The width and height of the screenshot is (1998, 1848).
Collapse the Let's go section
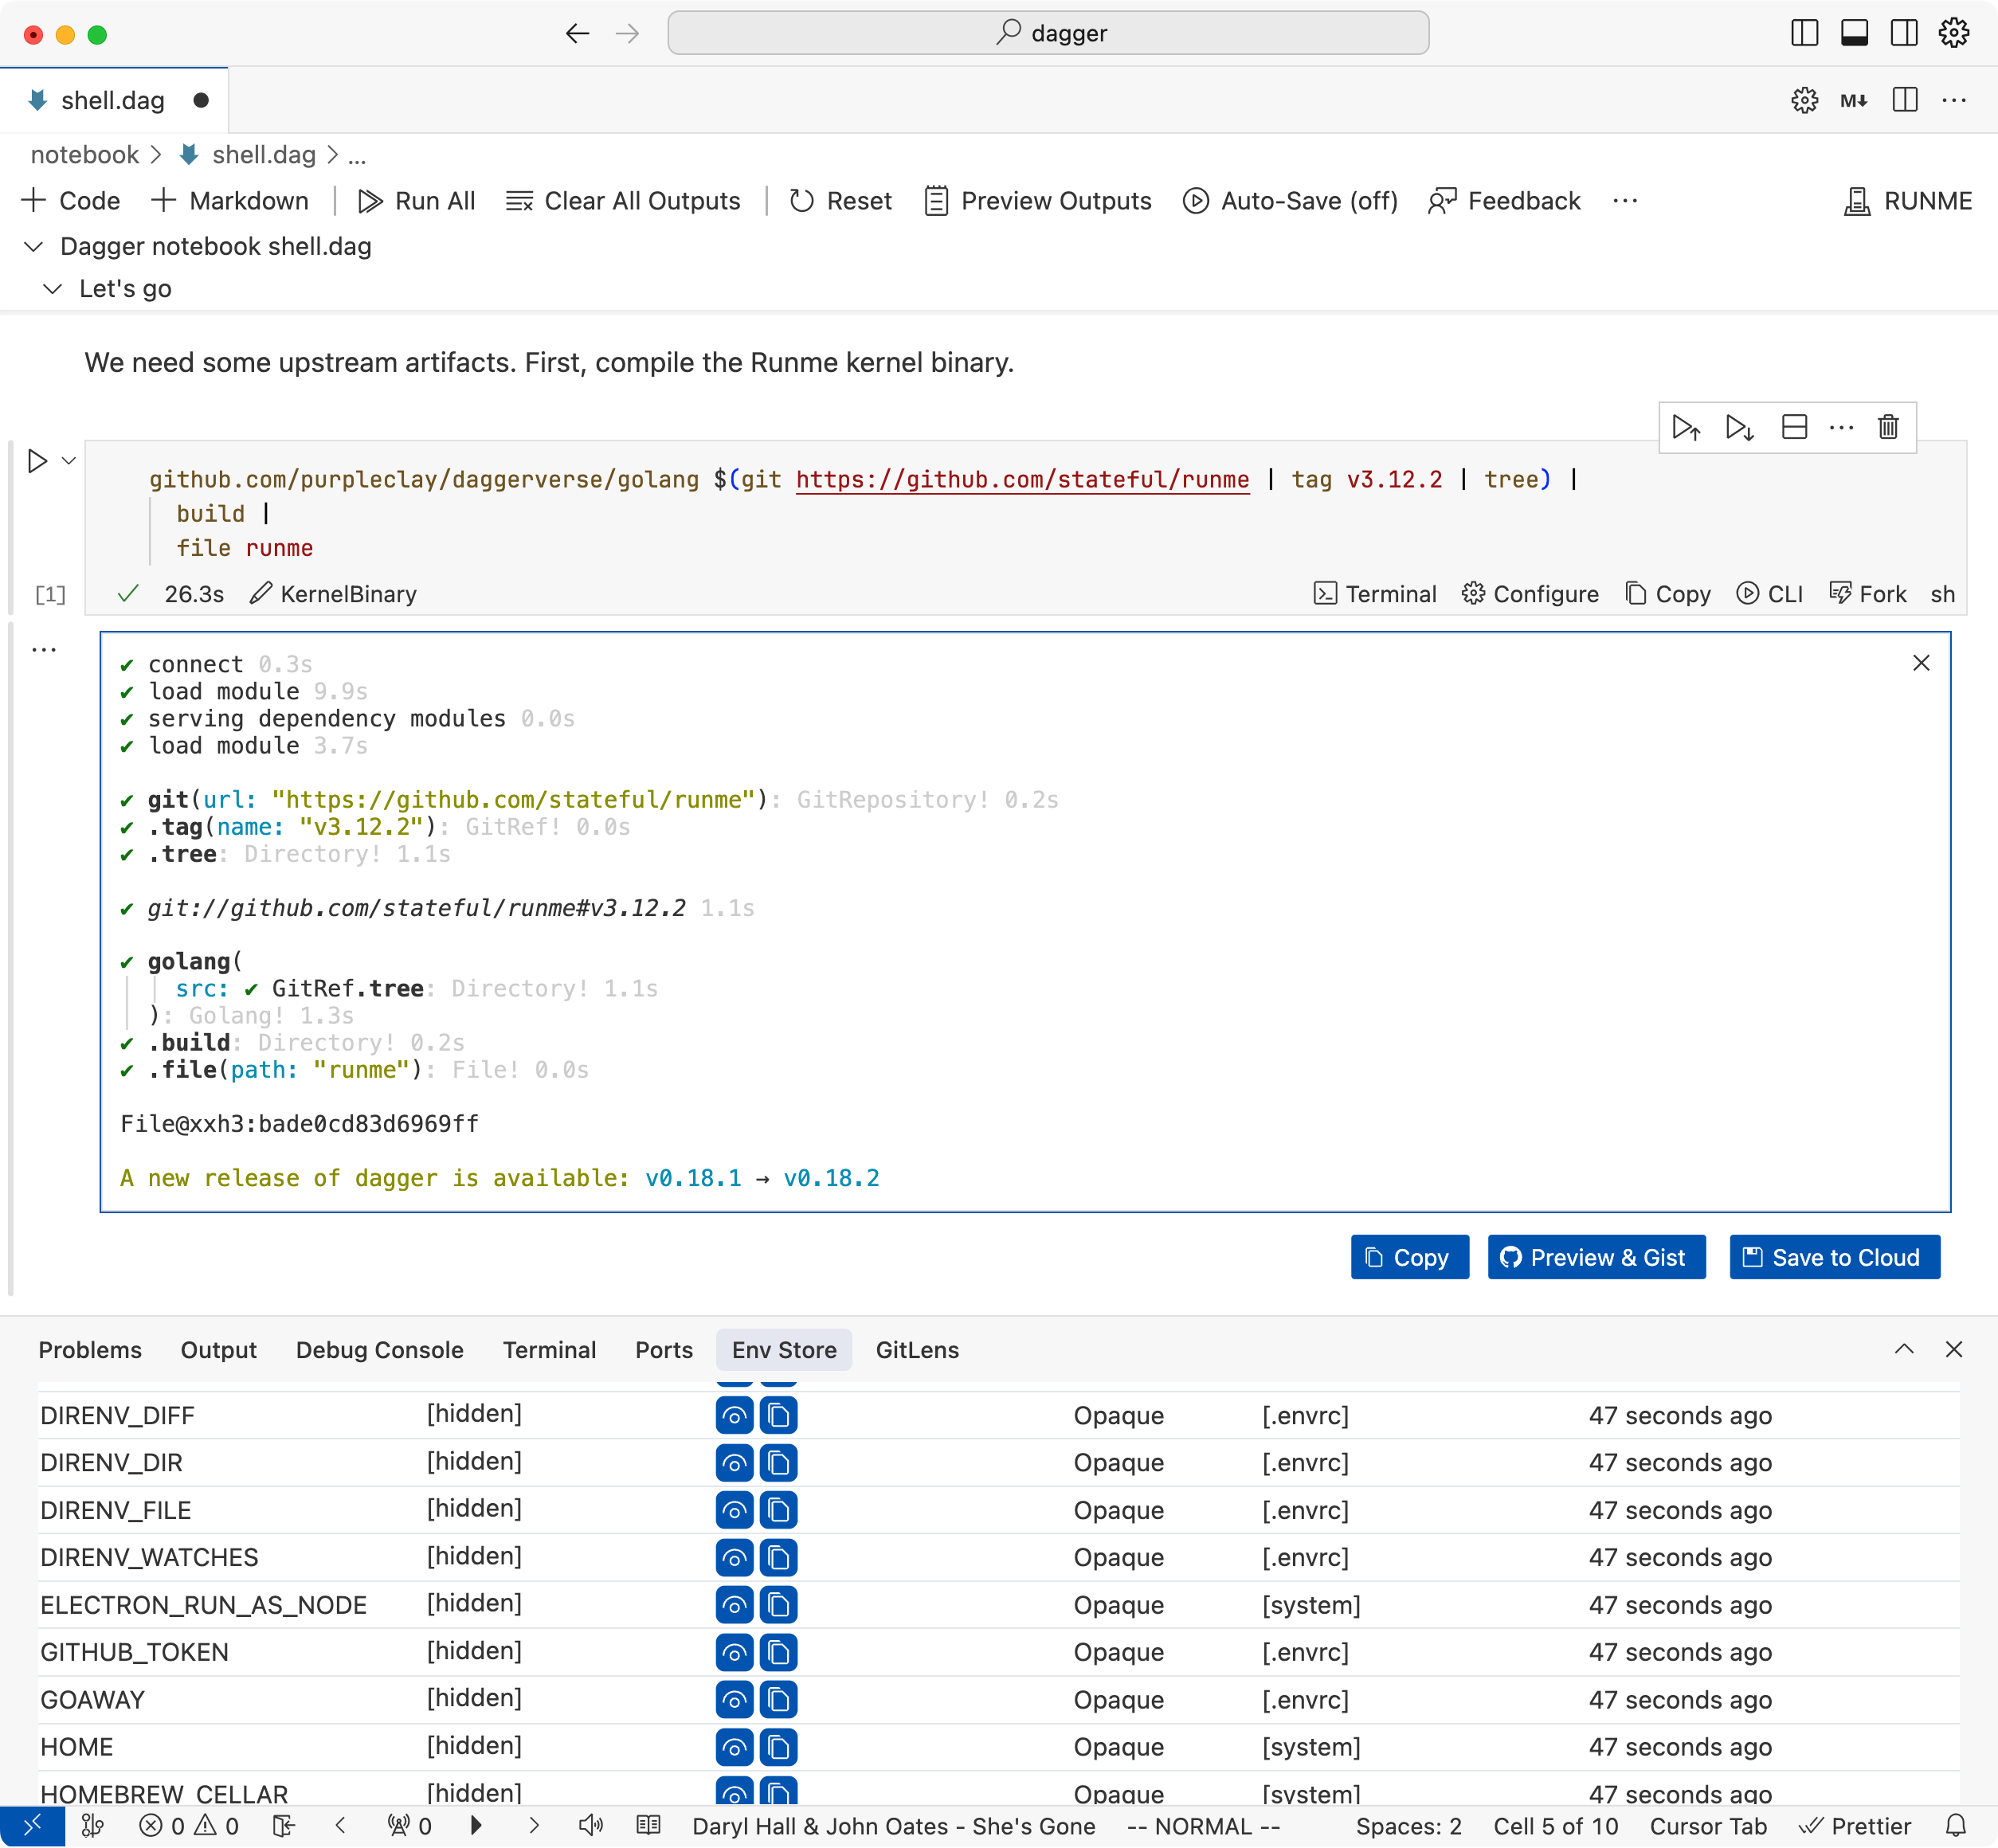[x=53, y=288]
